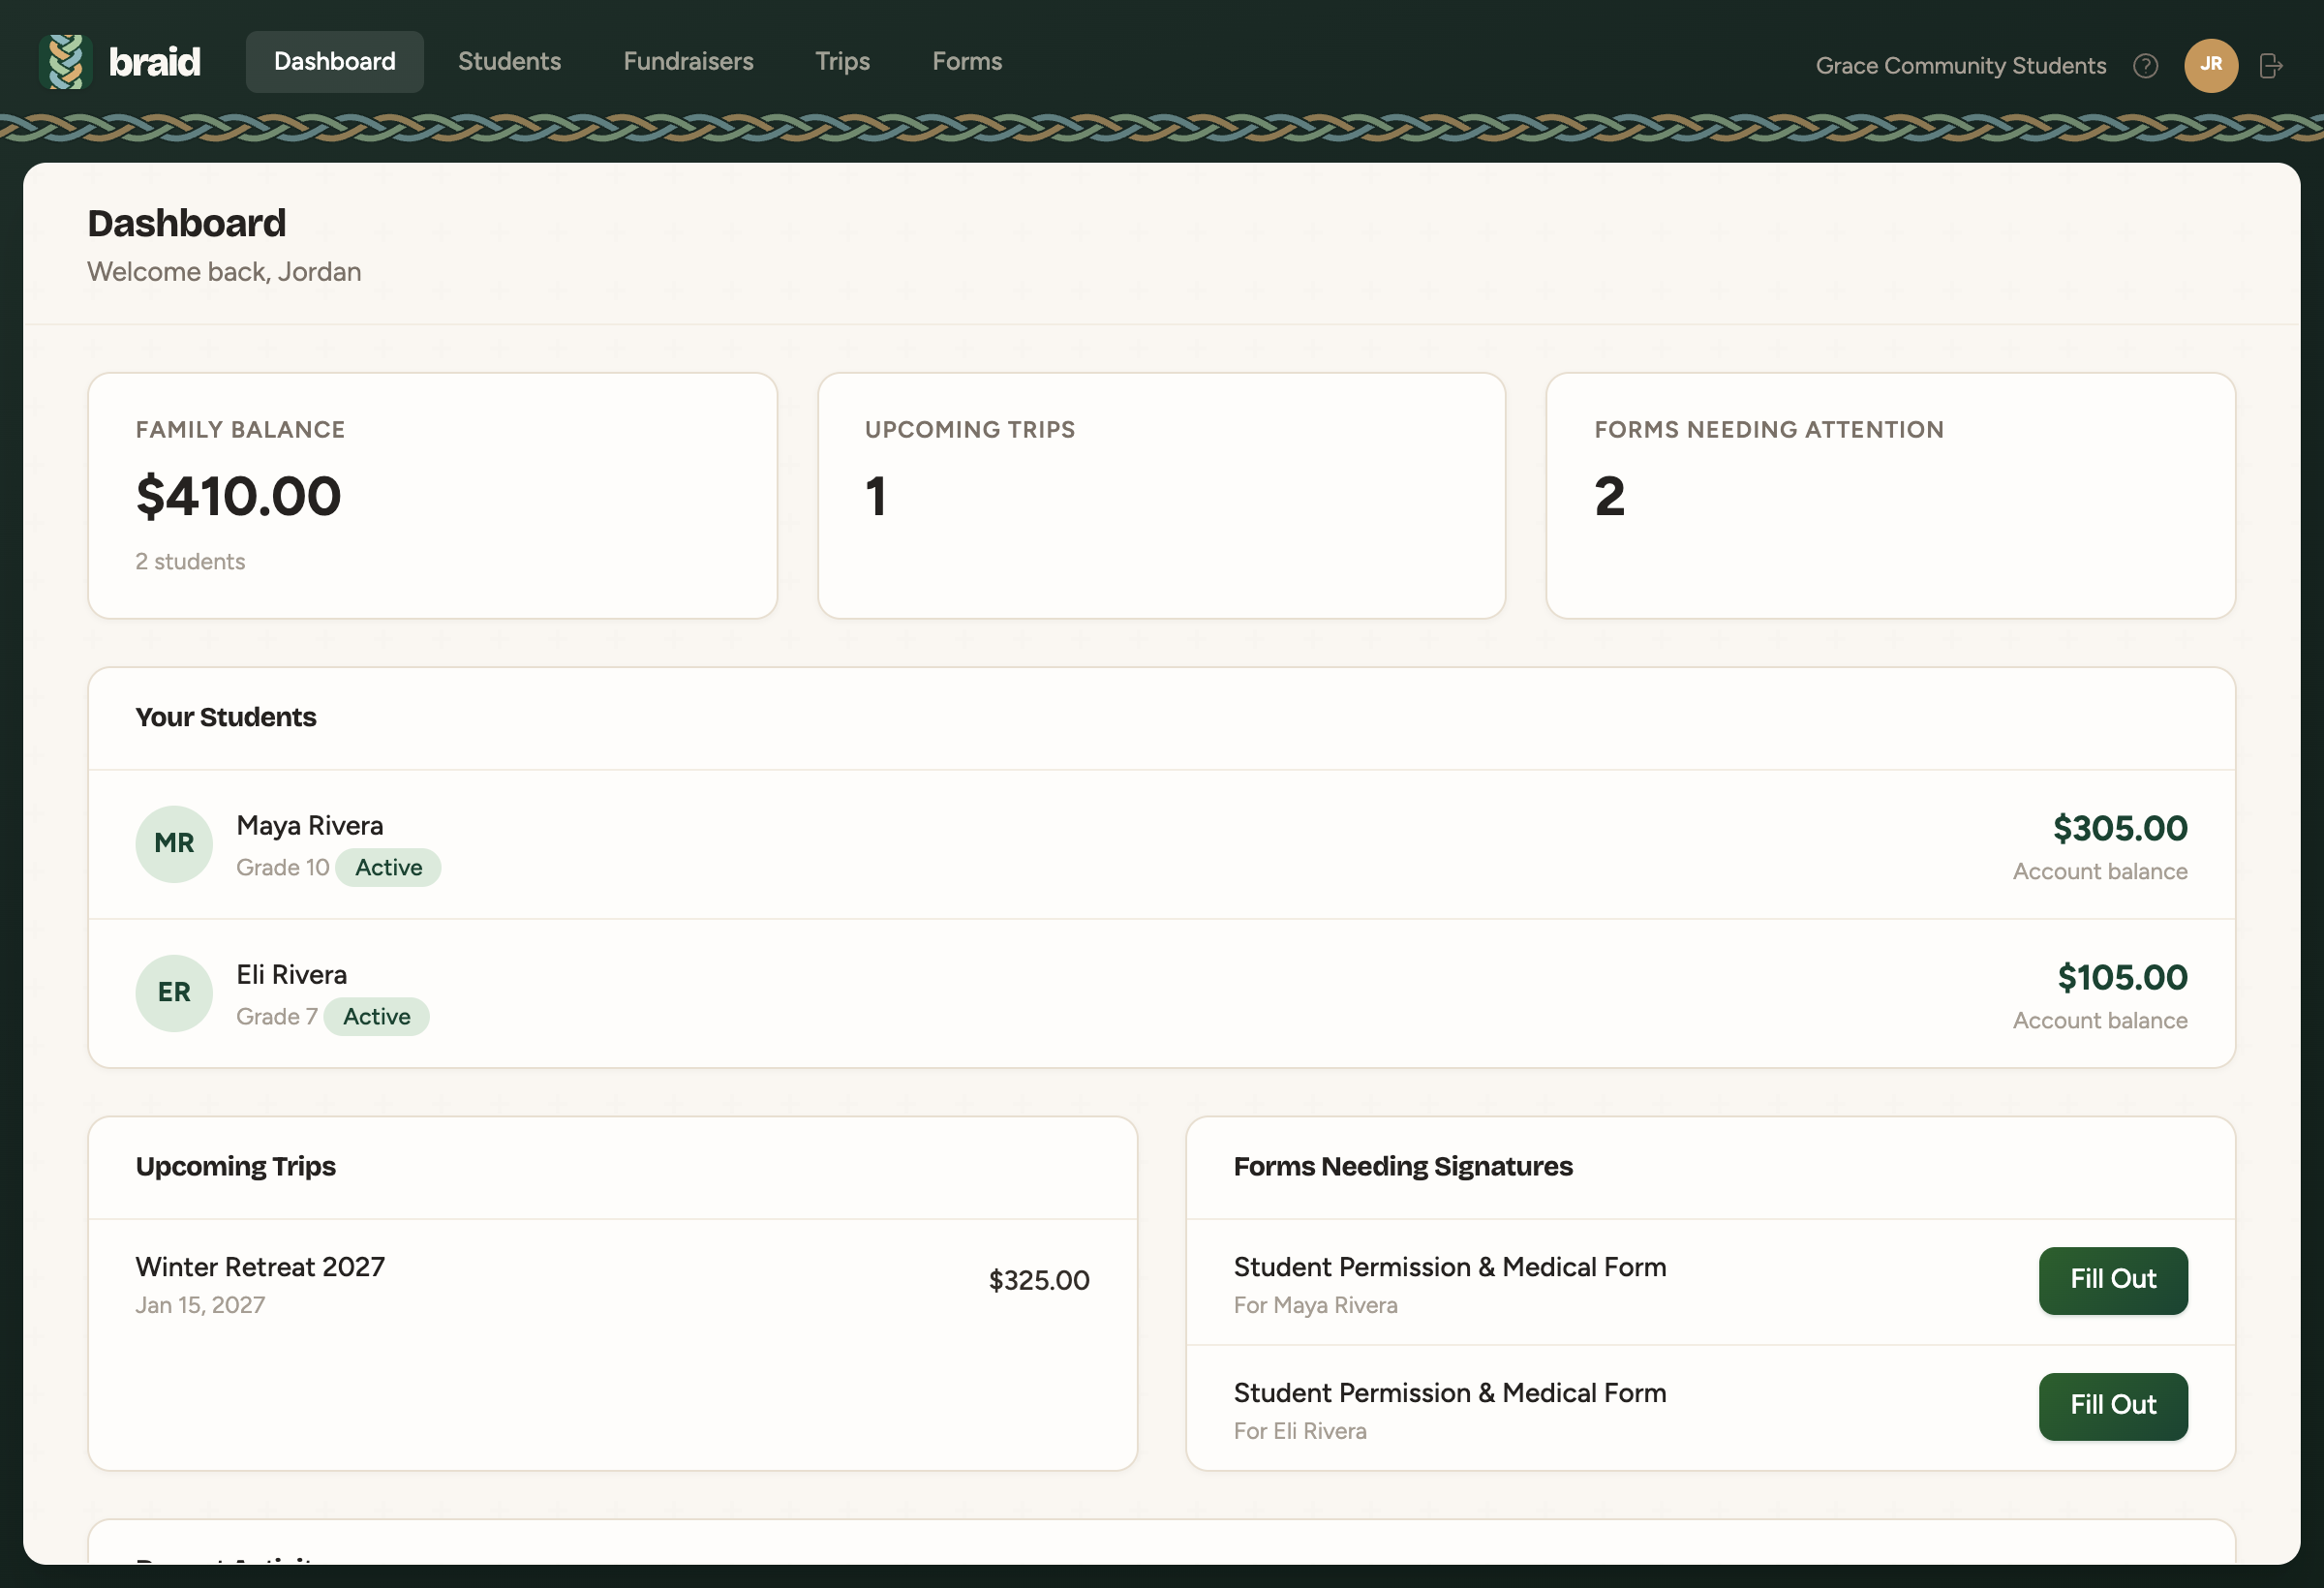2324x1588 pixels.
Task: Open Eli Rivera's ER avatar
Action: (x=174, y=993)
